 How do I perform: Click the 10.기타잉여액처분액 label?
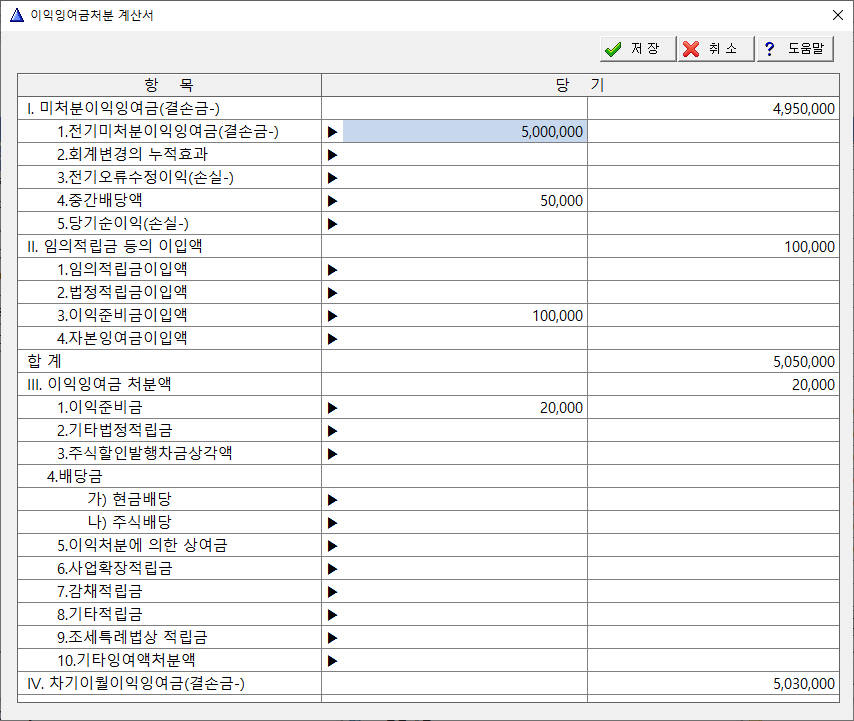pyautogui.click(x=126, y=660)
